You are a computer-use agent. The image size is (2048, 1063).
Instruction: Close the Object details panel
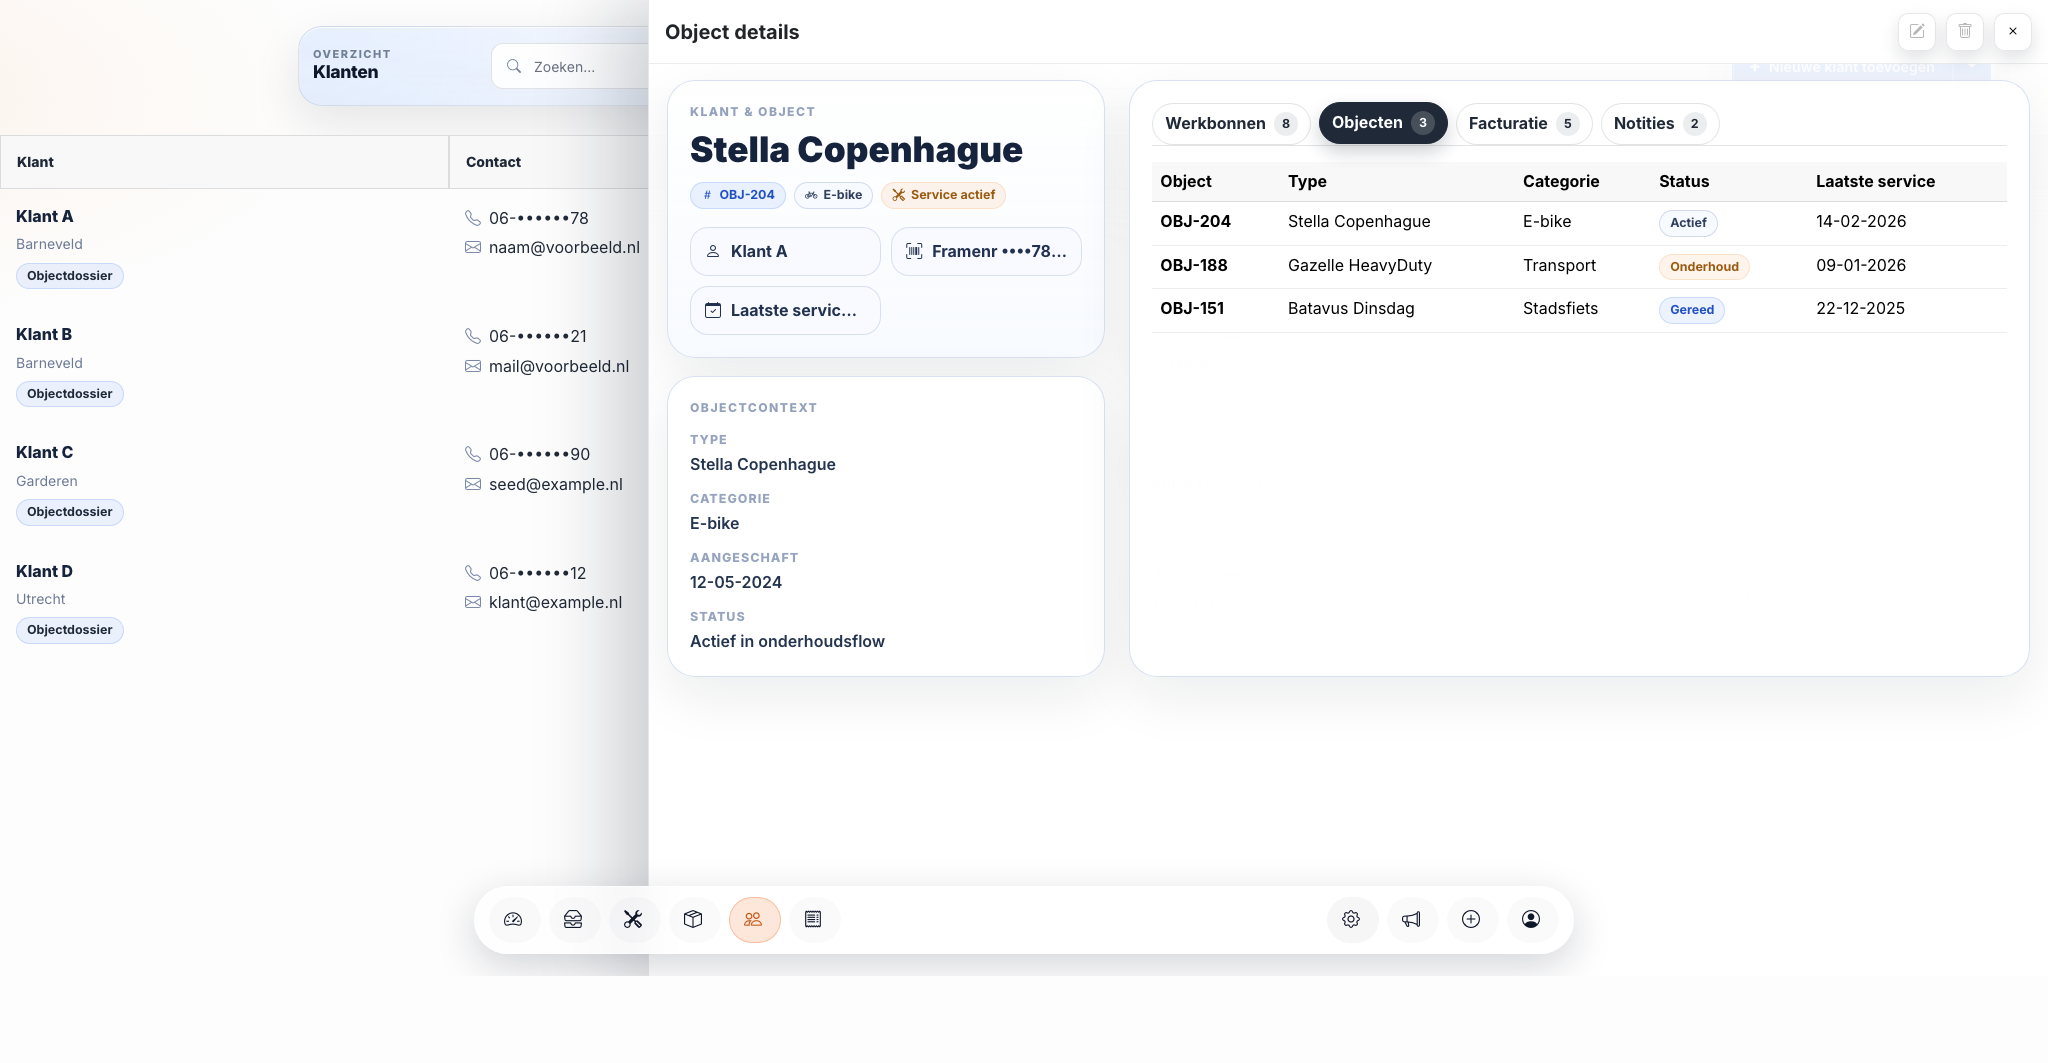tap(2013, 31)
